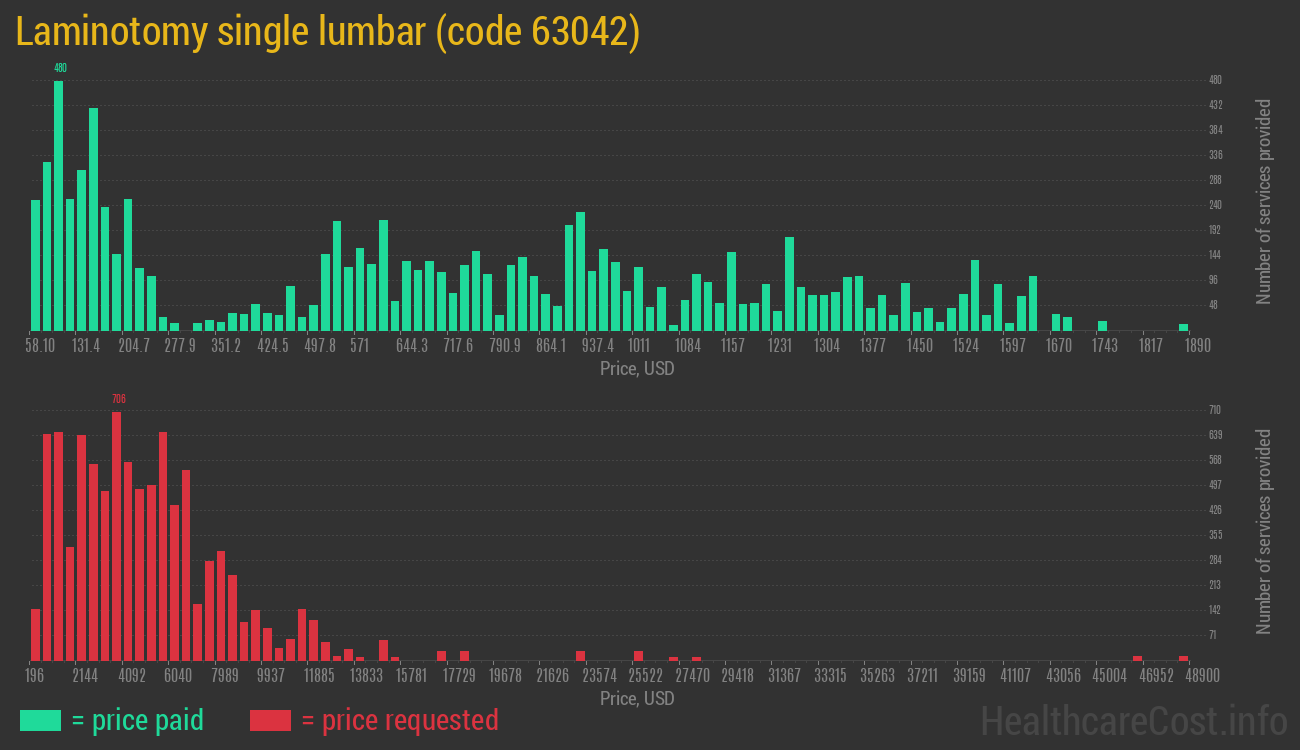Screen dimensions: 1300x750
Task: Click the rightmost red bar near 48900
Action: (1183, 658)
